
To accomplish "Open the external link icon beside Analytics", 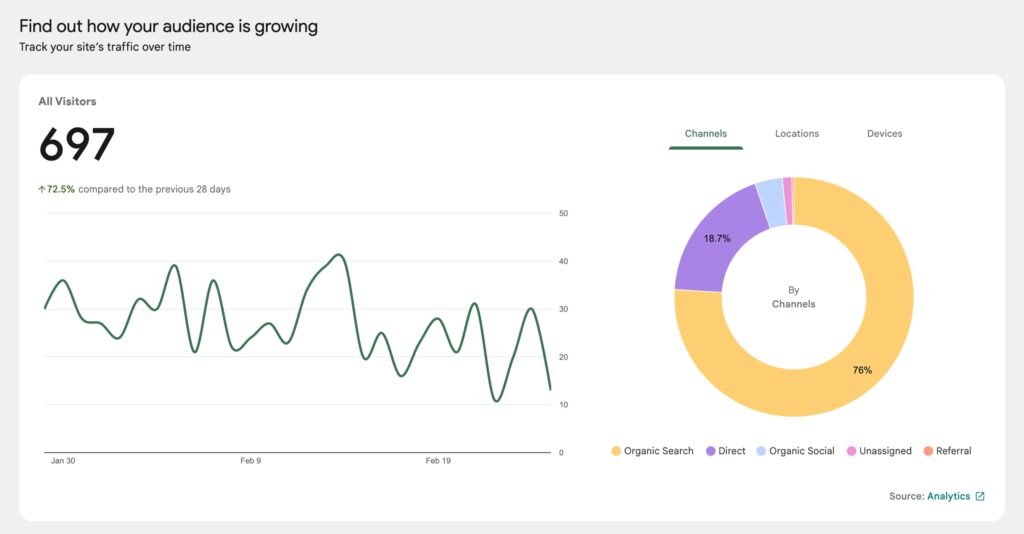I will (980, 496).
